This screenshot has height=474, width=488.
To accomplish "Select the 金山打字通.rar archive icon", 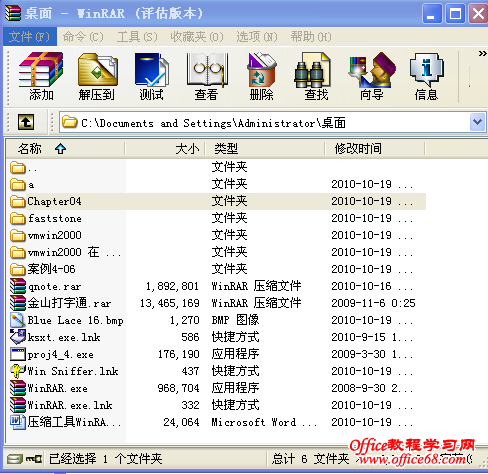I will [18, 303].
